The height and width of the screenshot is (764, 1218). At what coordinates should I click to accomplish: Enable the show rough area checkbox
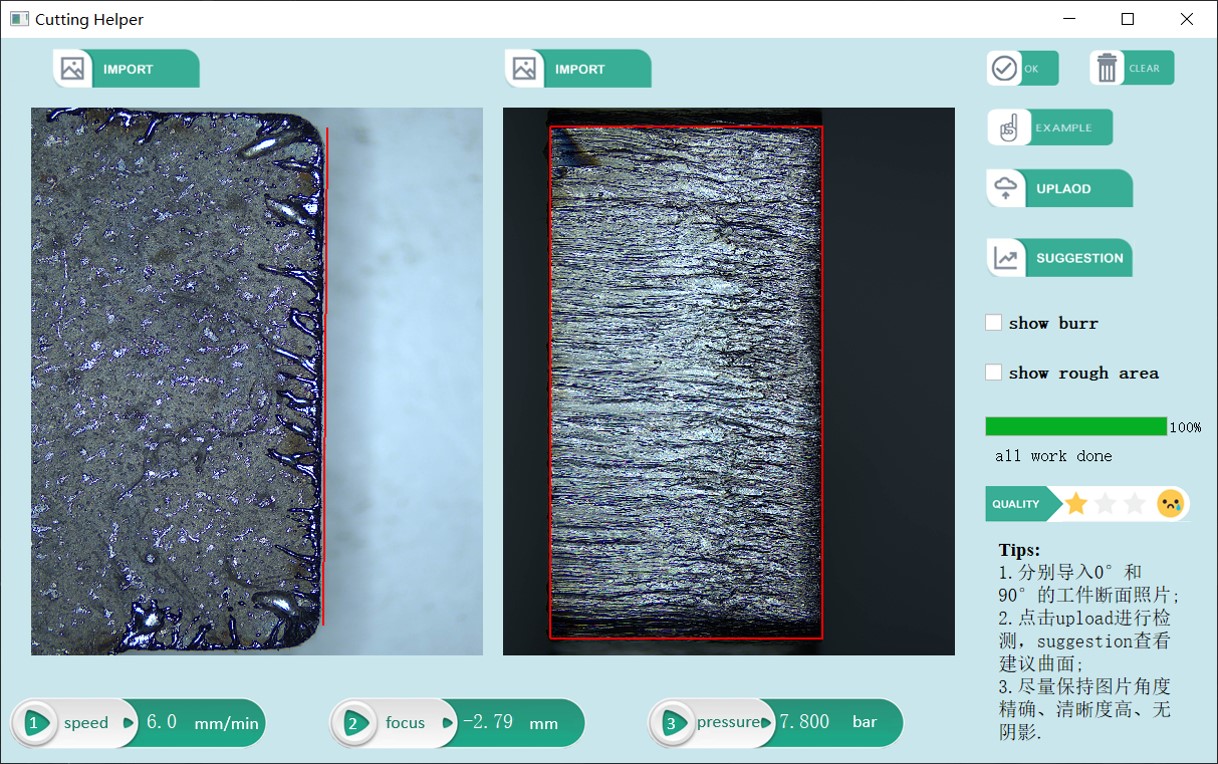(993, 373)
